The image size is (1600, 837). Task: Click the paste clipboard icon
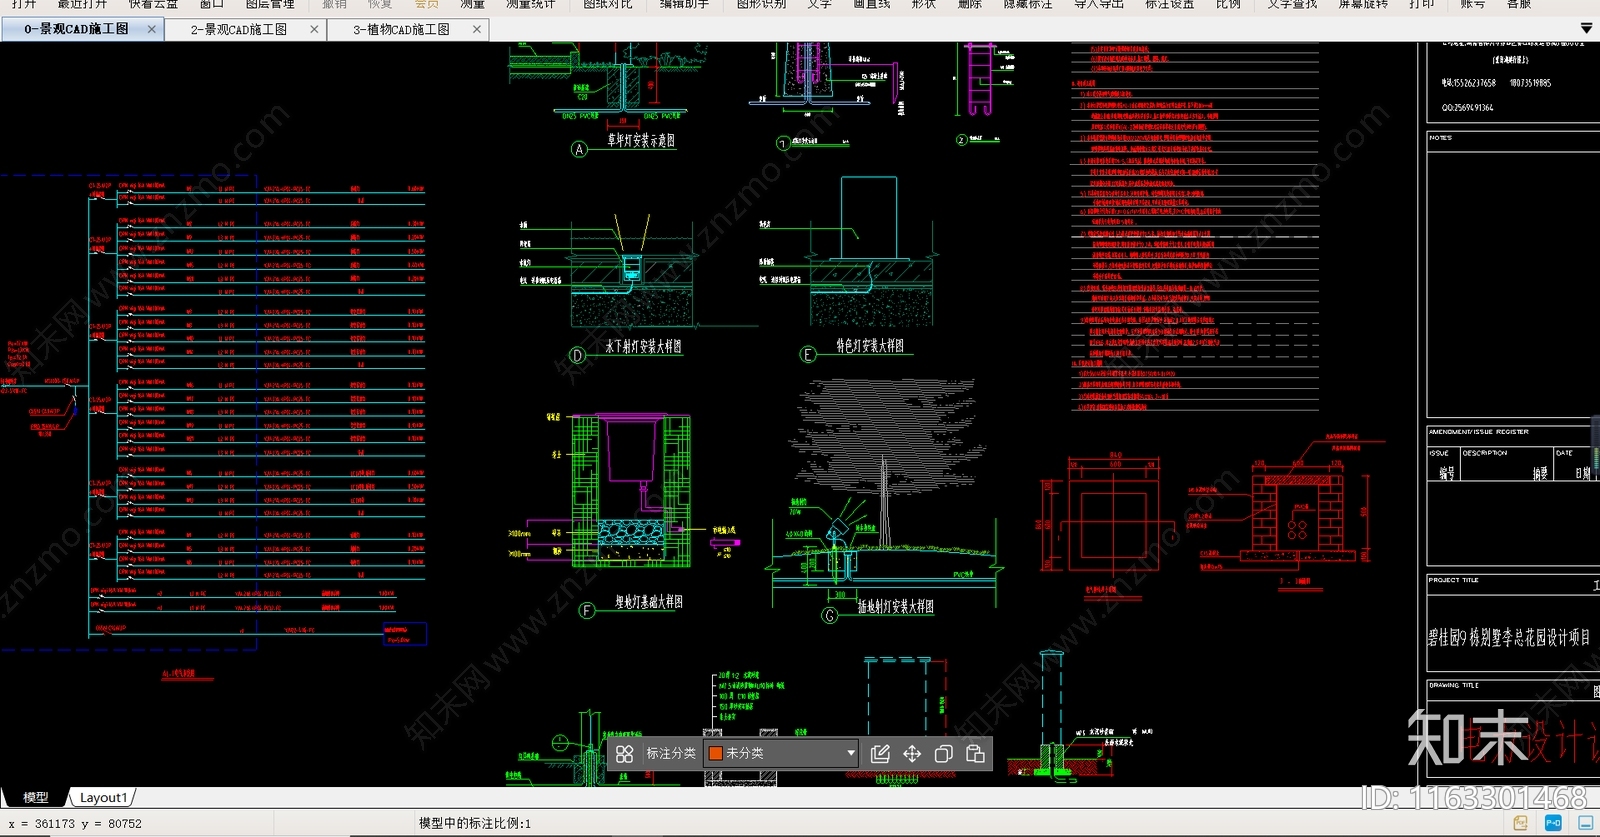975,754
